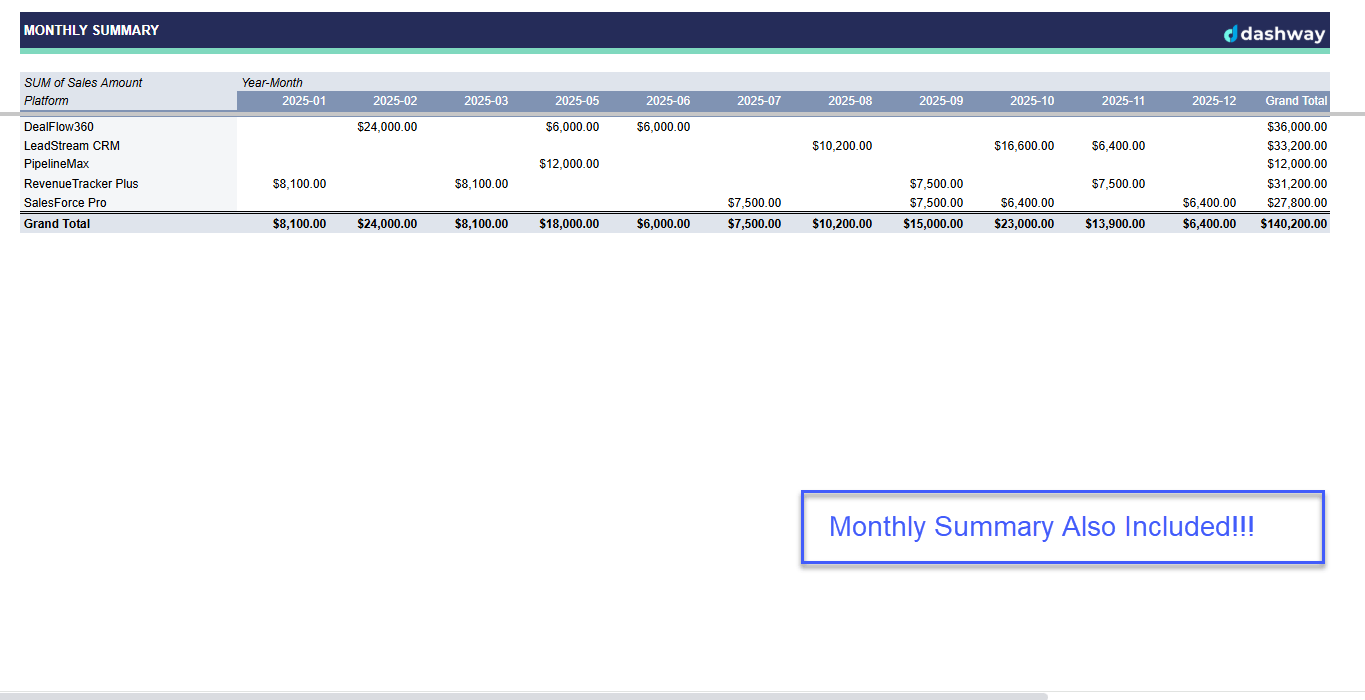Select the 2025-03 column header
The image size is (1365, 700).
[x=486, y=101]
